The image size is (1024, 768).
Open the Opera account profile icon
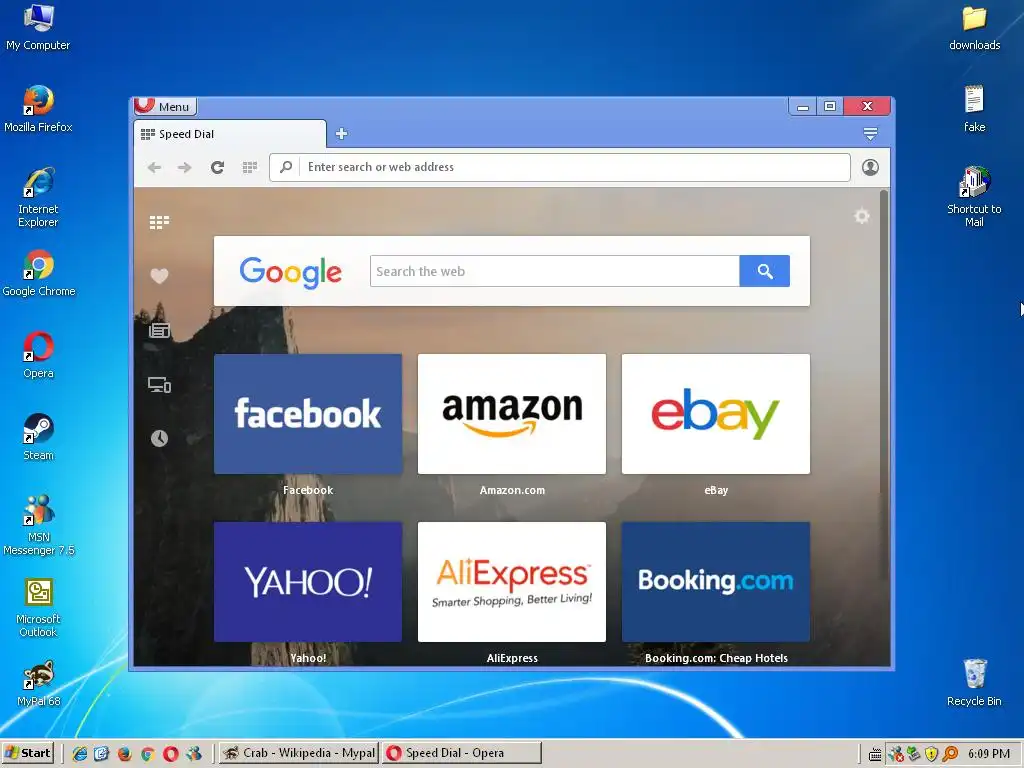coord(870,167)
